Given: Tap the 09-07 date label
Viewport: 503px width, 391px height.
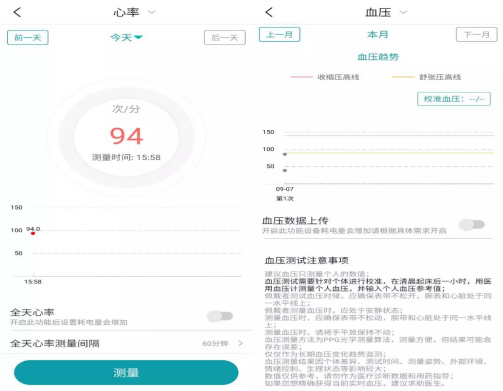Looking at the screenshot, I should coord(285,189).
